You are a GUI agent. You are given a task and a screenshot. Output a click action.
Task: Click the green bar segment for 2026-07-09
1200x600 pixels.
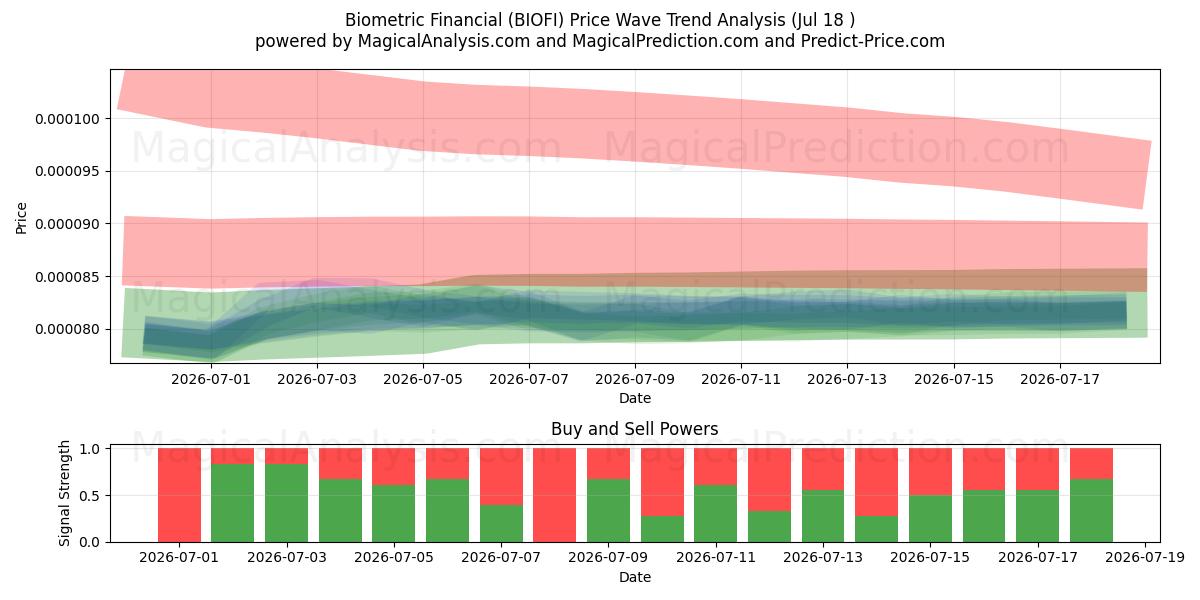click(608, 511)
